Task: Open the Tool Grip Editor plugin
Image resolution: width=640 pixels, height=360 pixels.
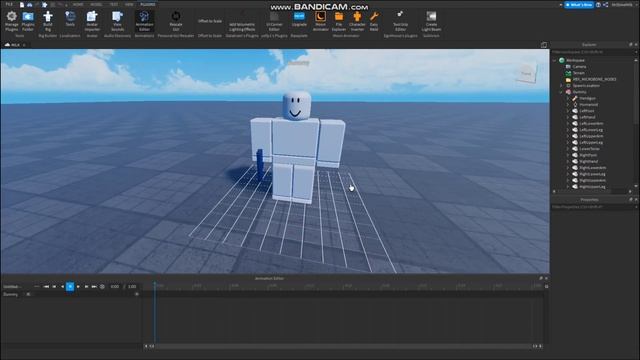Action: [400, 21]
